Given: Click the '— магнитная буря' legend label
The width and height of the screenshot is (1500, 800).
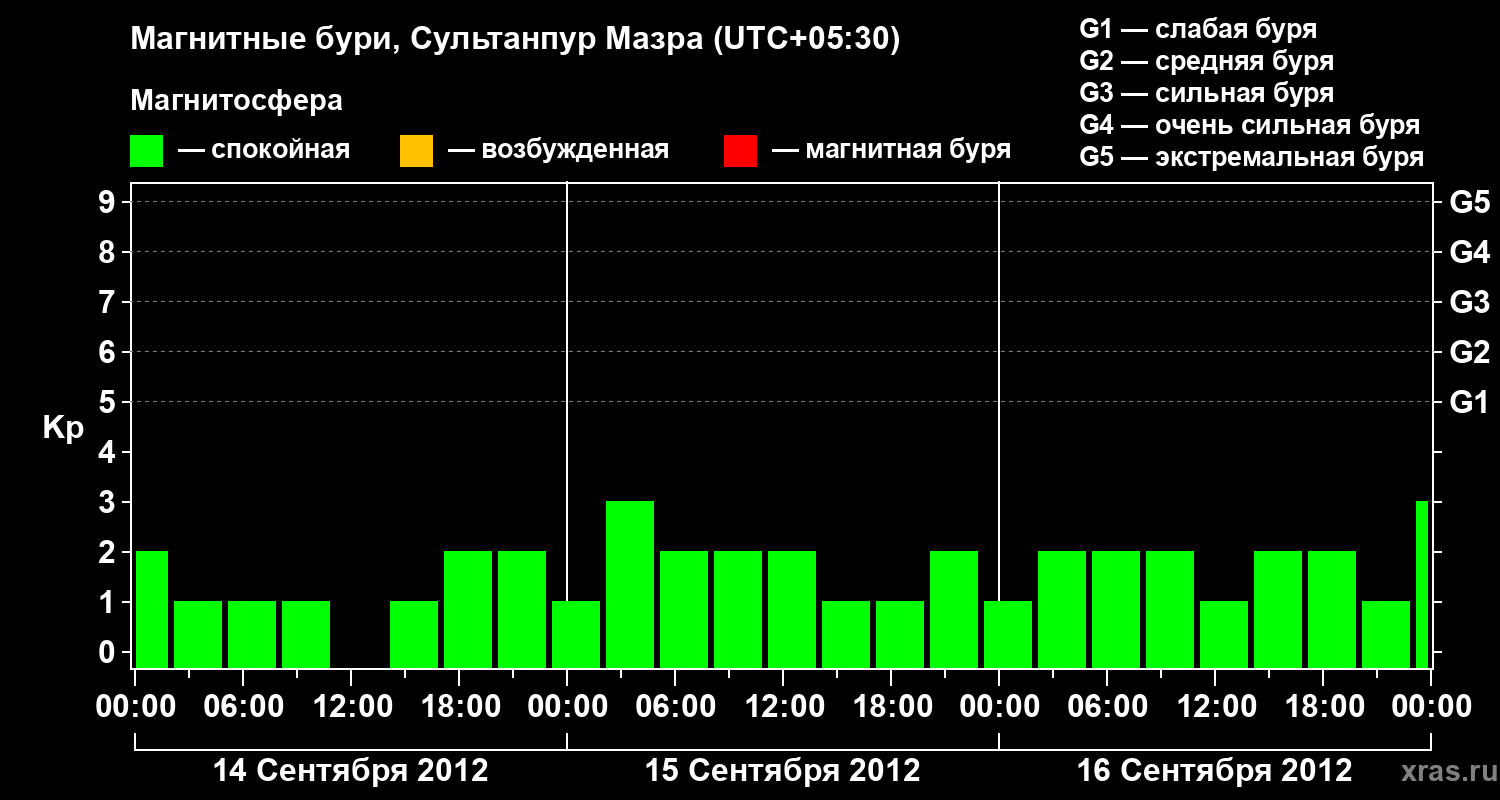Looking at the screenshot, I should [x=892, y=151].
